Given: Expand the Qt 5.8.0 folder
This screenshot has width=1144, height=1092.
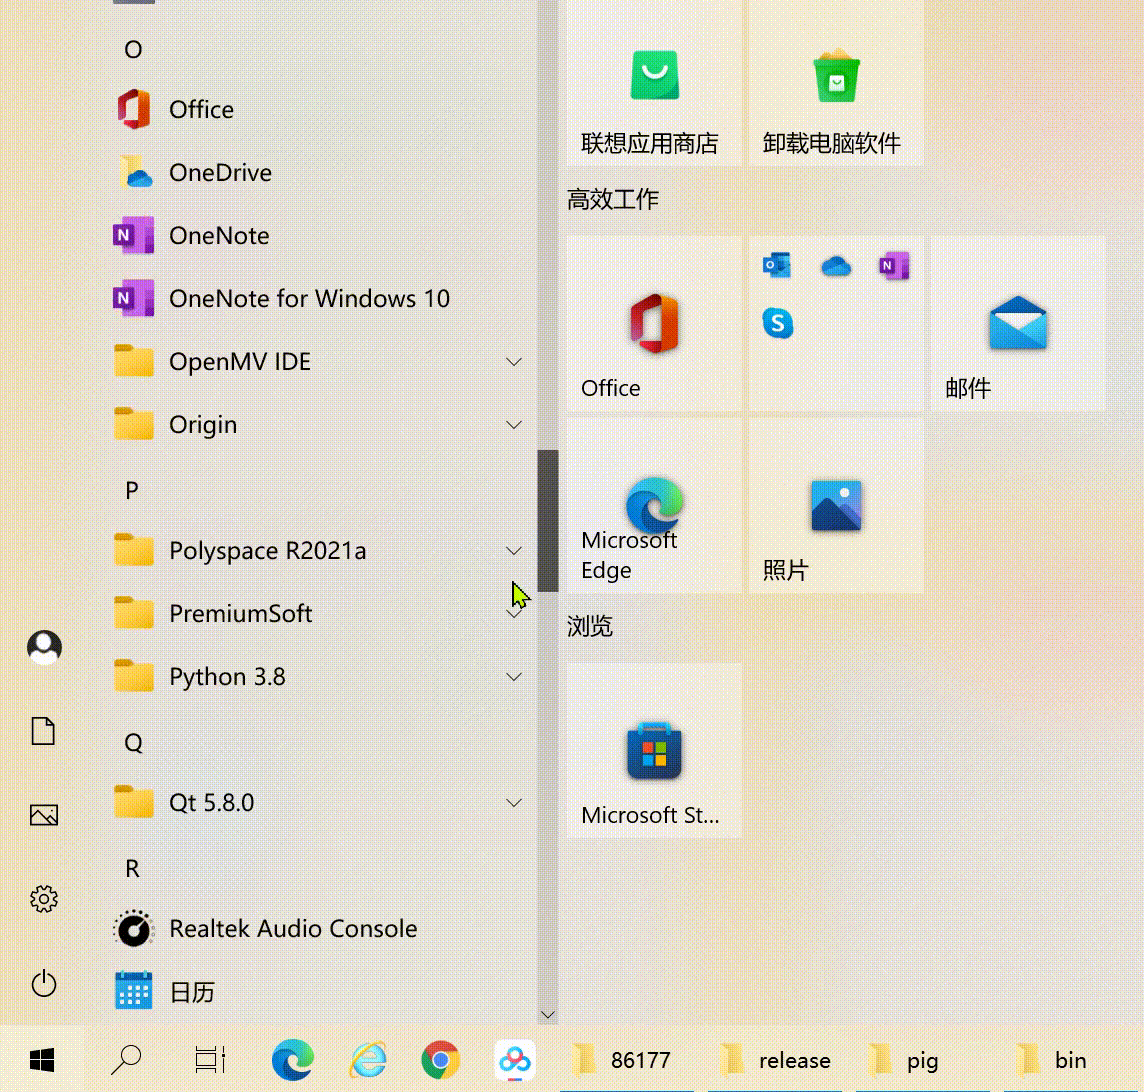Looking at the screenshot, I should (x=514, y=803).
